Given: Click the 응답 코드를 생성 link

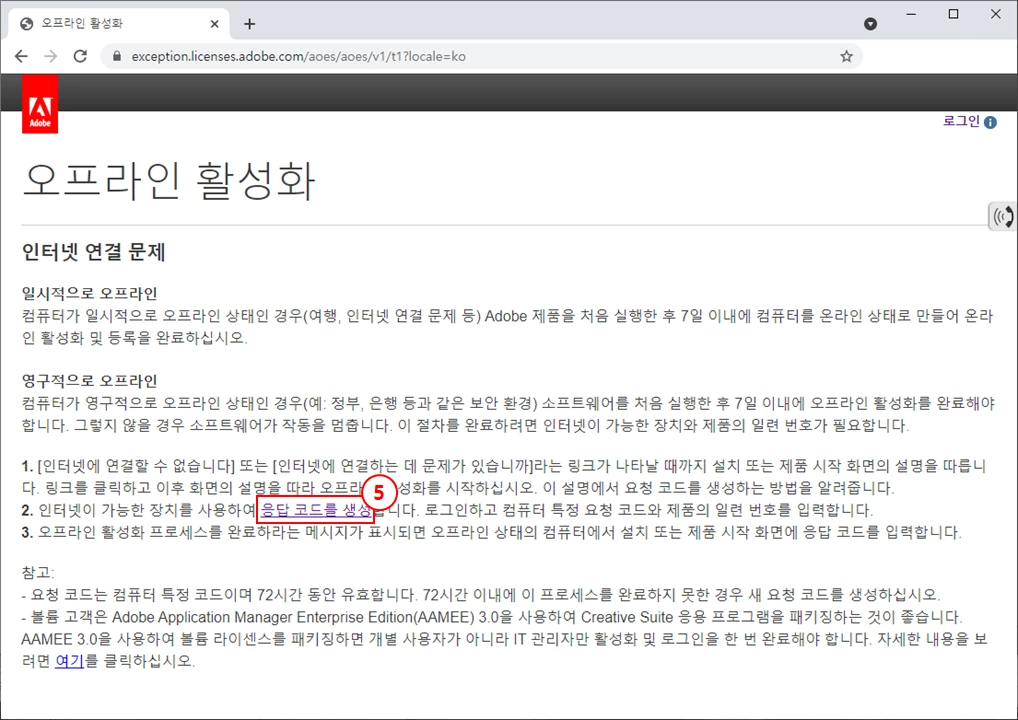Looking at the screenshot, I should tap(316, 510).
